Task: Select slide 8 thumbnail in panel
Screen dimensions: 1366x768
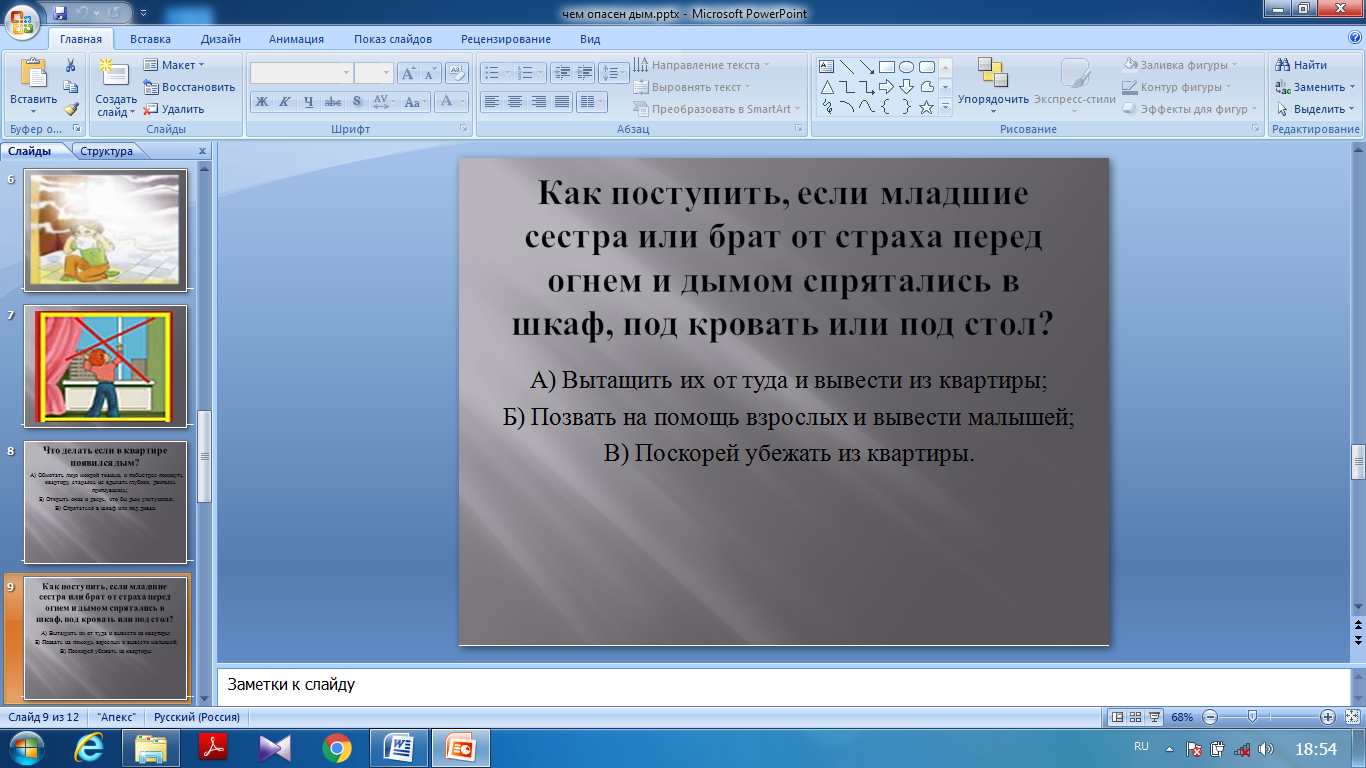Action: click(105, 502)
